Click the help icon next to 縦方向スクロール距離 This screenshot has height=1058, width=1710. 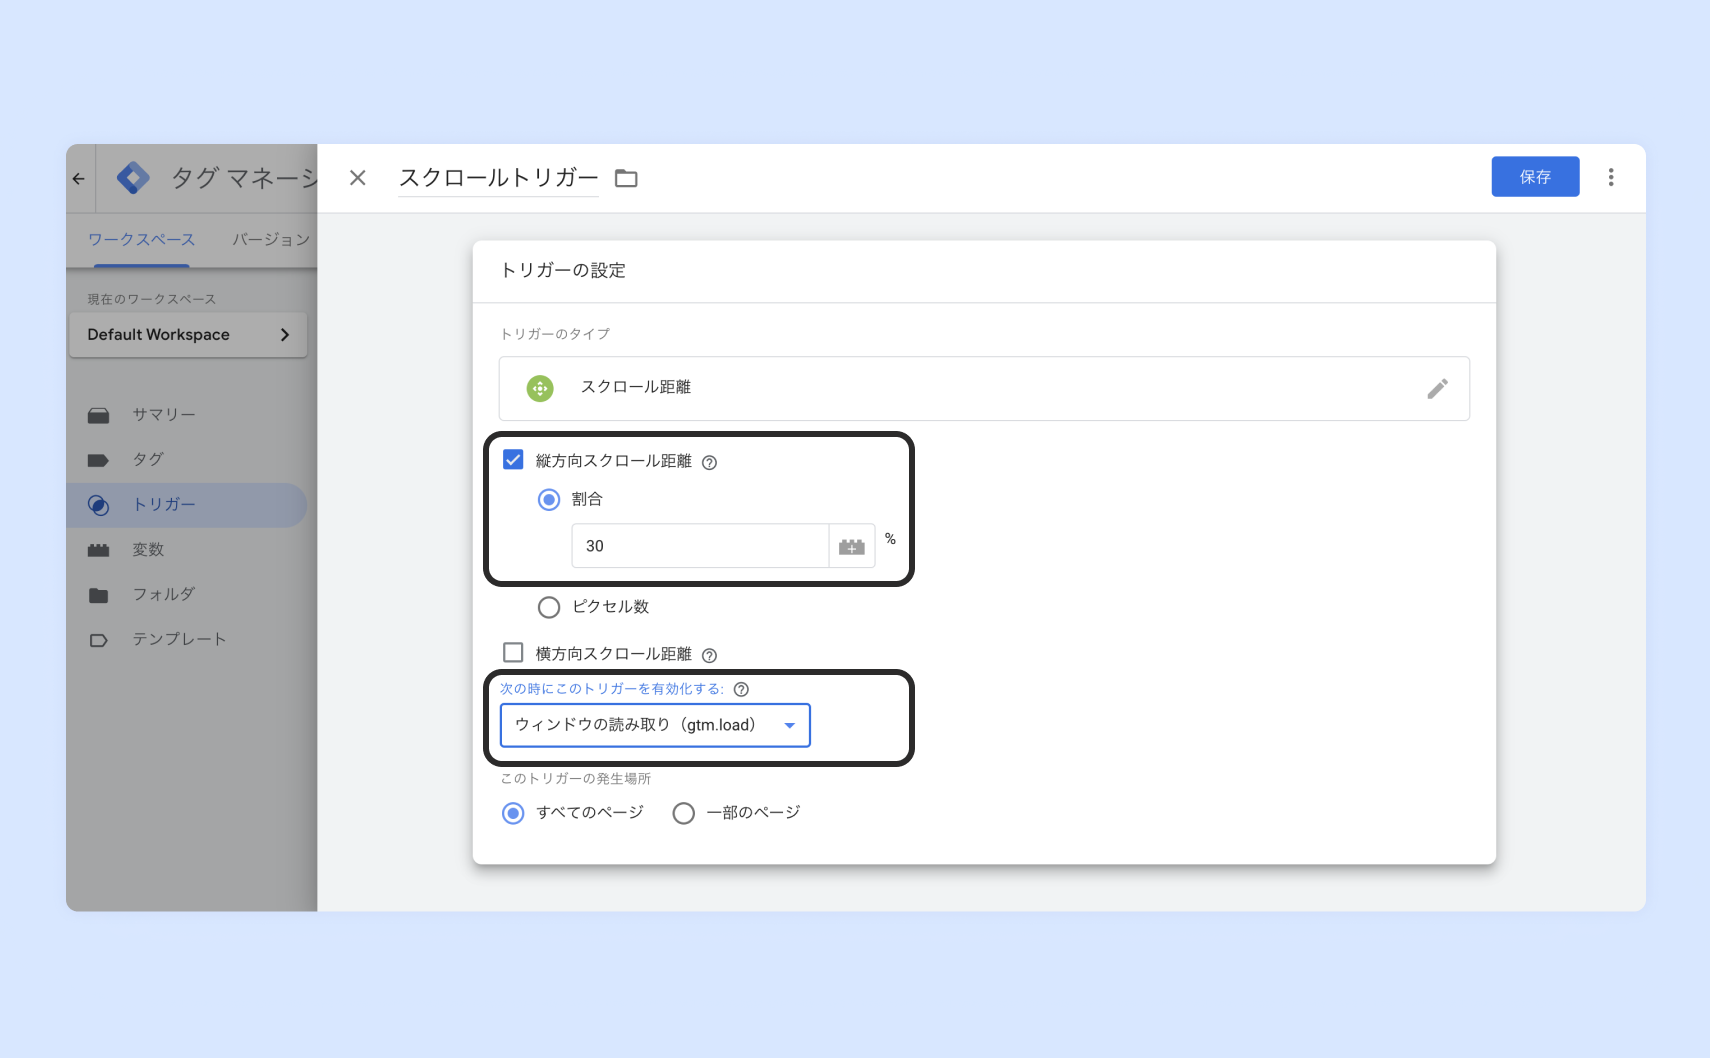click(709, 462)
